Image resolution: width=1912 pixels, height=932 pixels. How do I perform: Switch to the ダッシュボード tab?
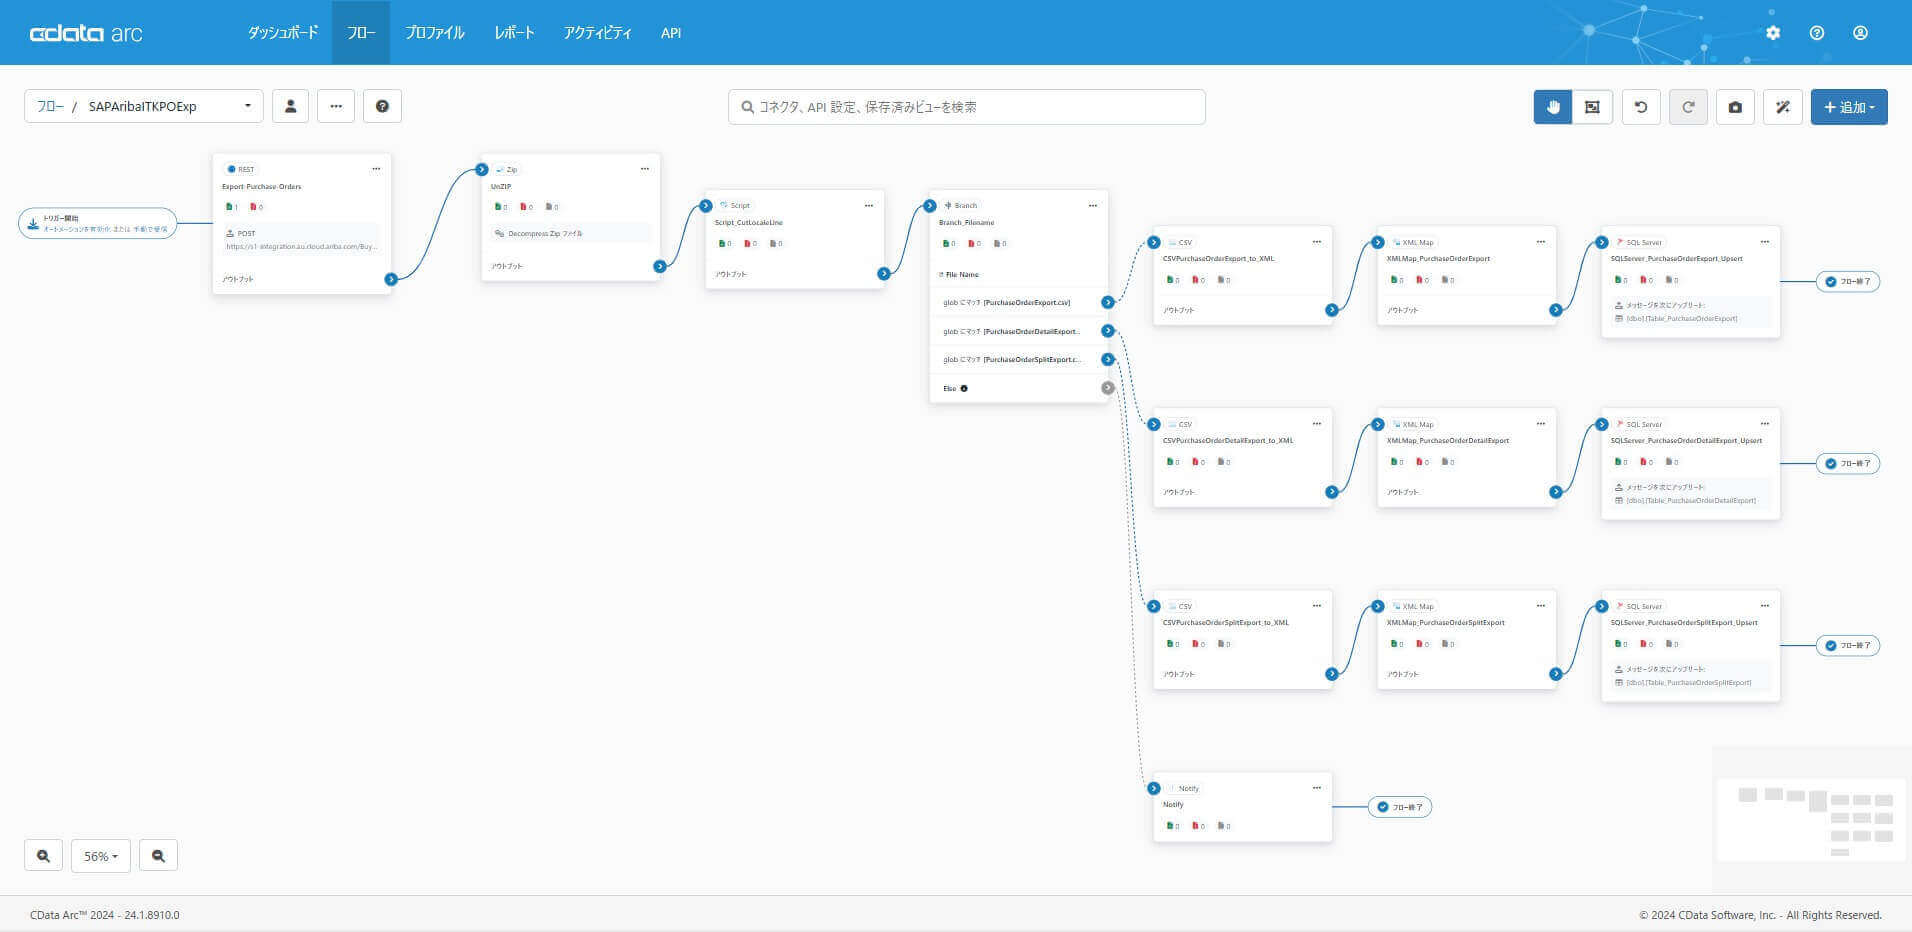283,32
